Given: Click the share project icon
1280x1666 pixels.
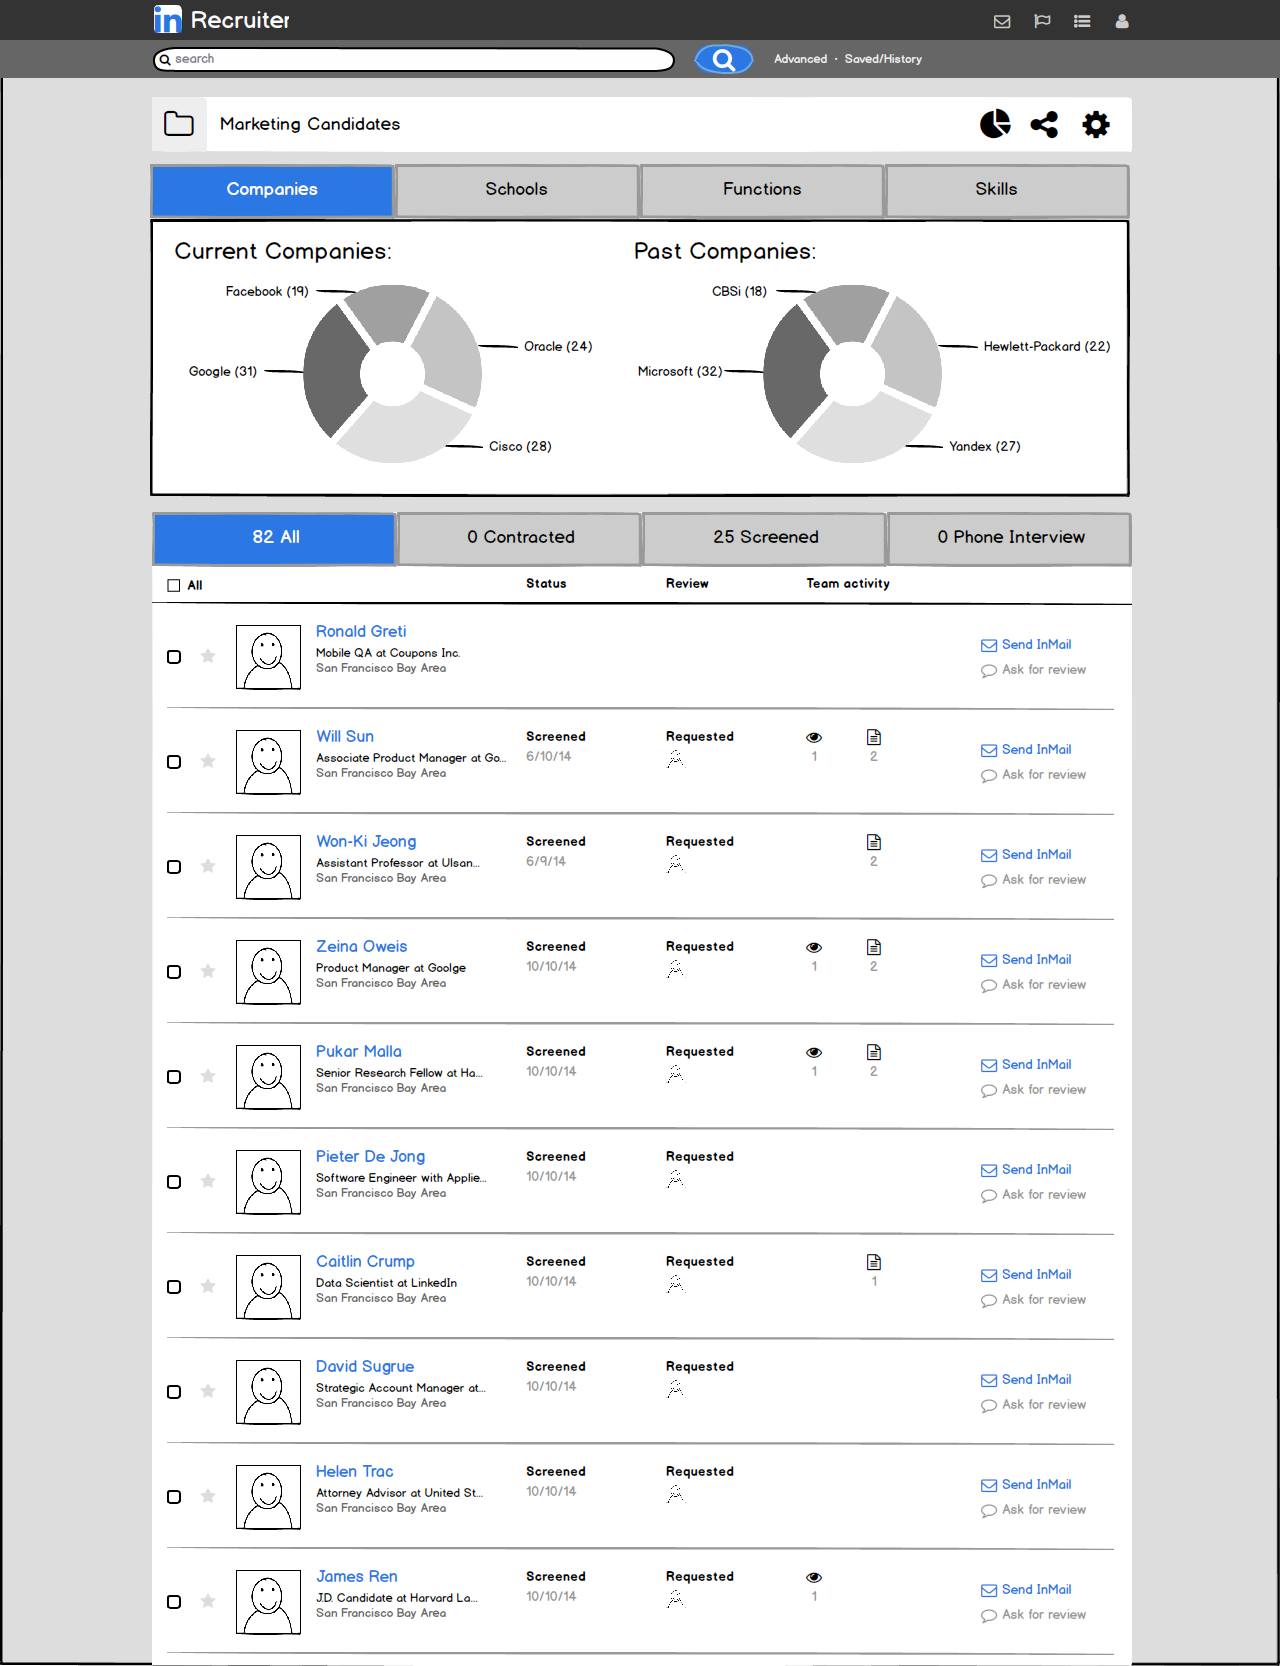Looking at the screenshot, I should click(1044, 124).
